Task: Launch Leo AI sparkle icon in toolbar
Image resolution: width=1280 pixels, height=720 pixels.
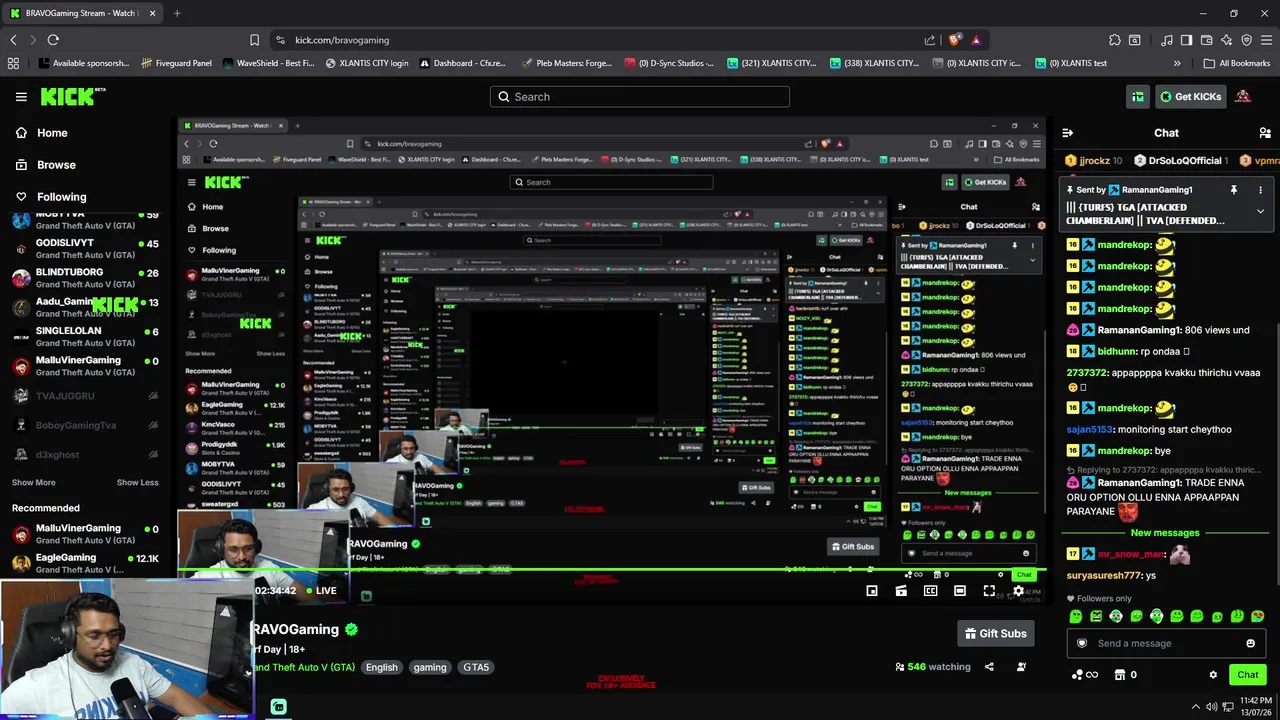Action: coord(1227,40)
